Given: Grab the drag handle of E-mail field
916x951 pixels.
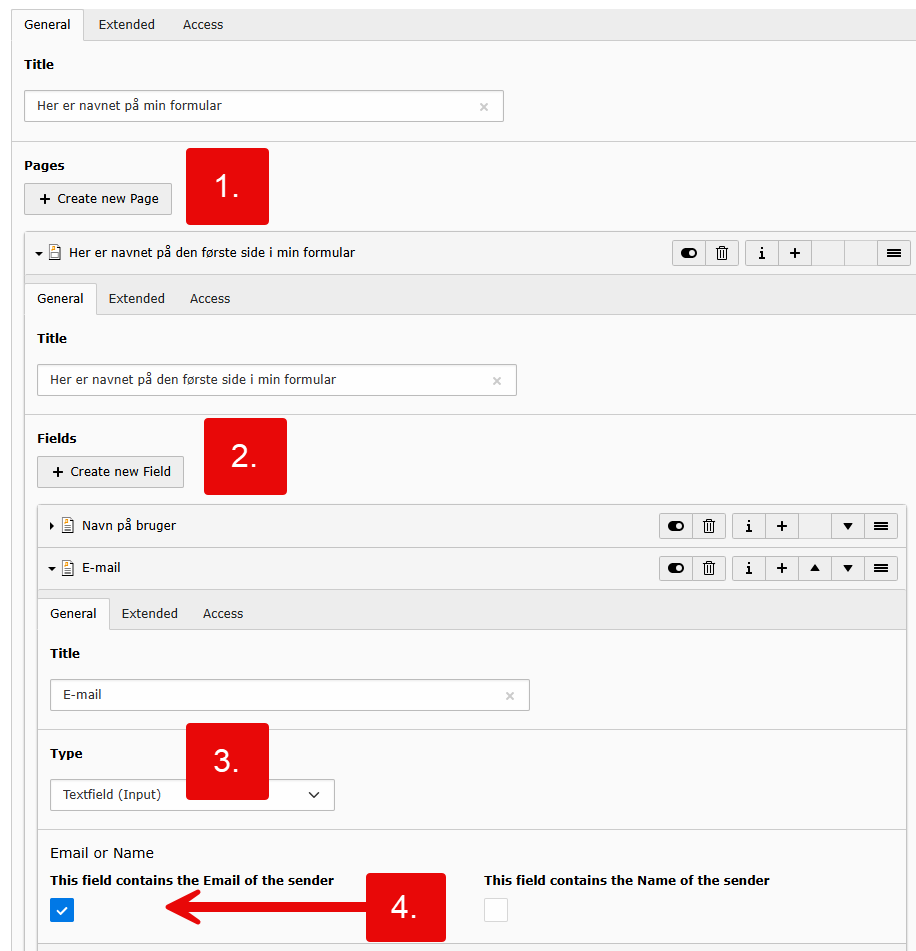Looking at the screenshot, I should [881, 568].
